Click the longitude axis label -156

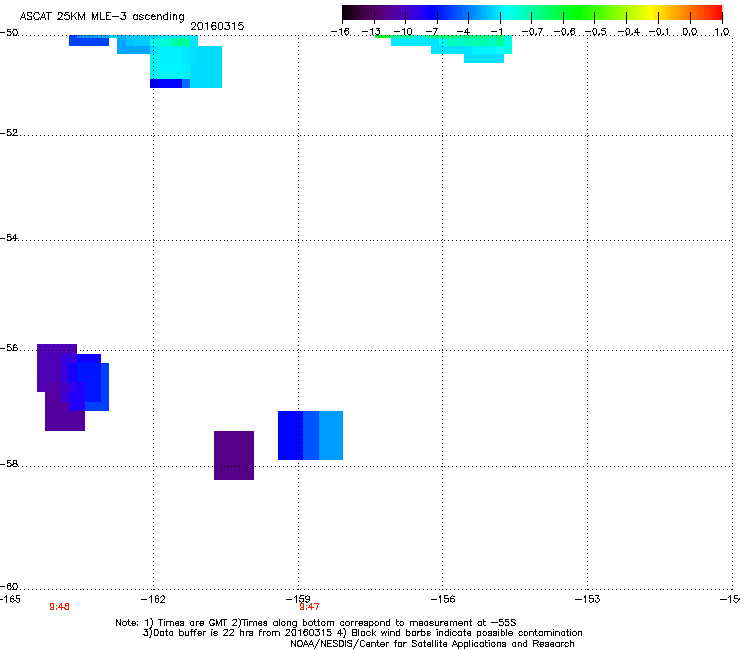point(443,599)
